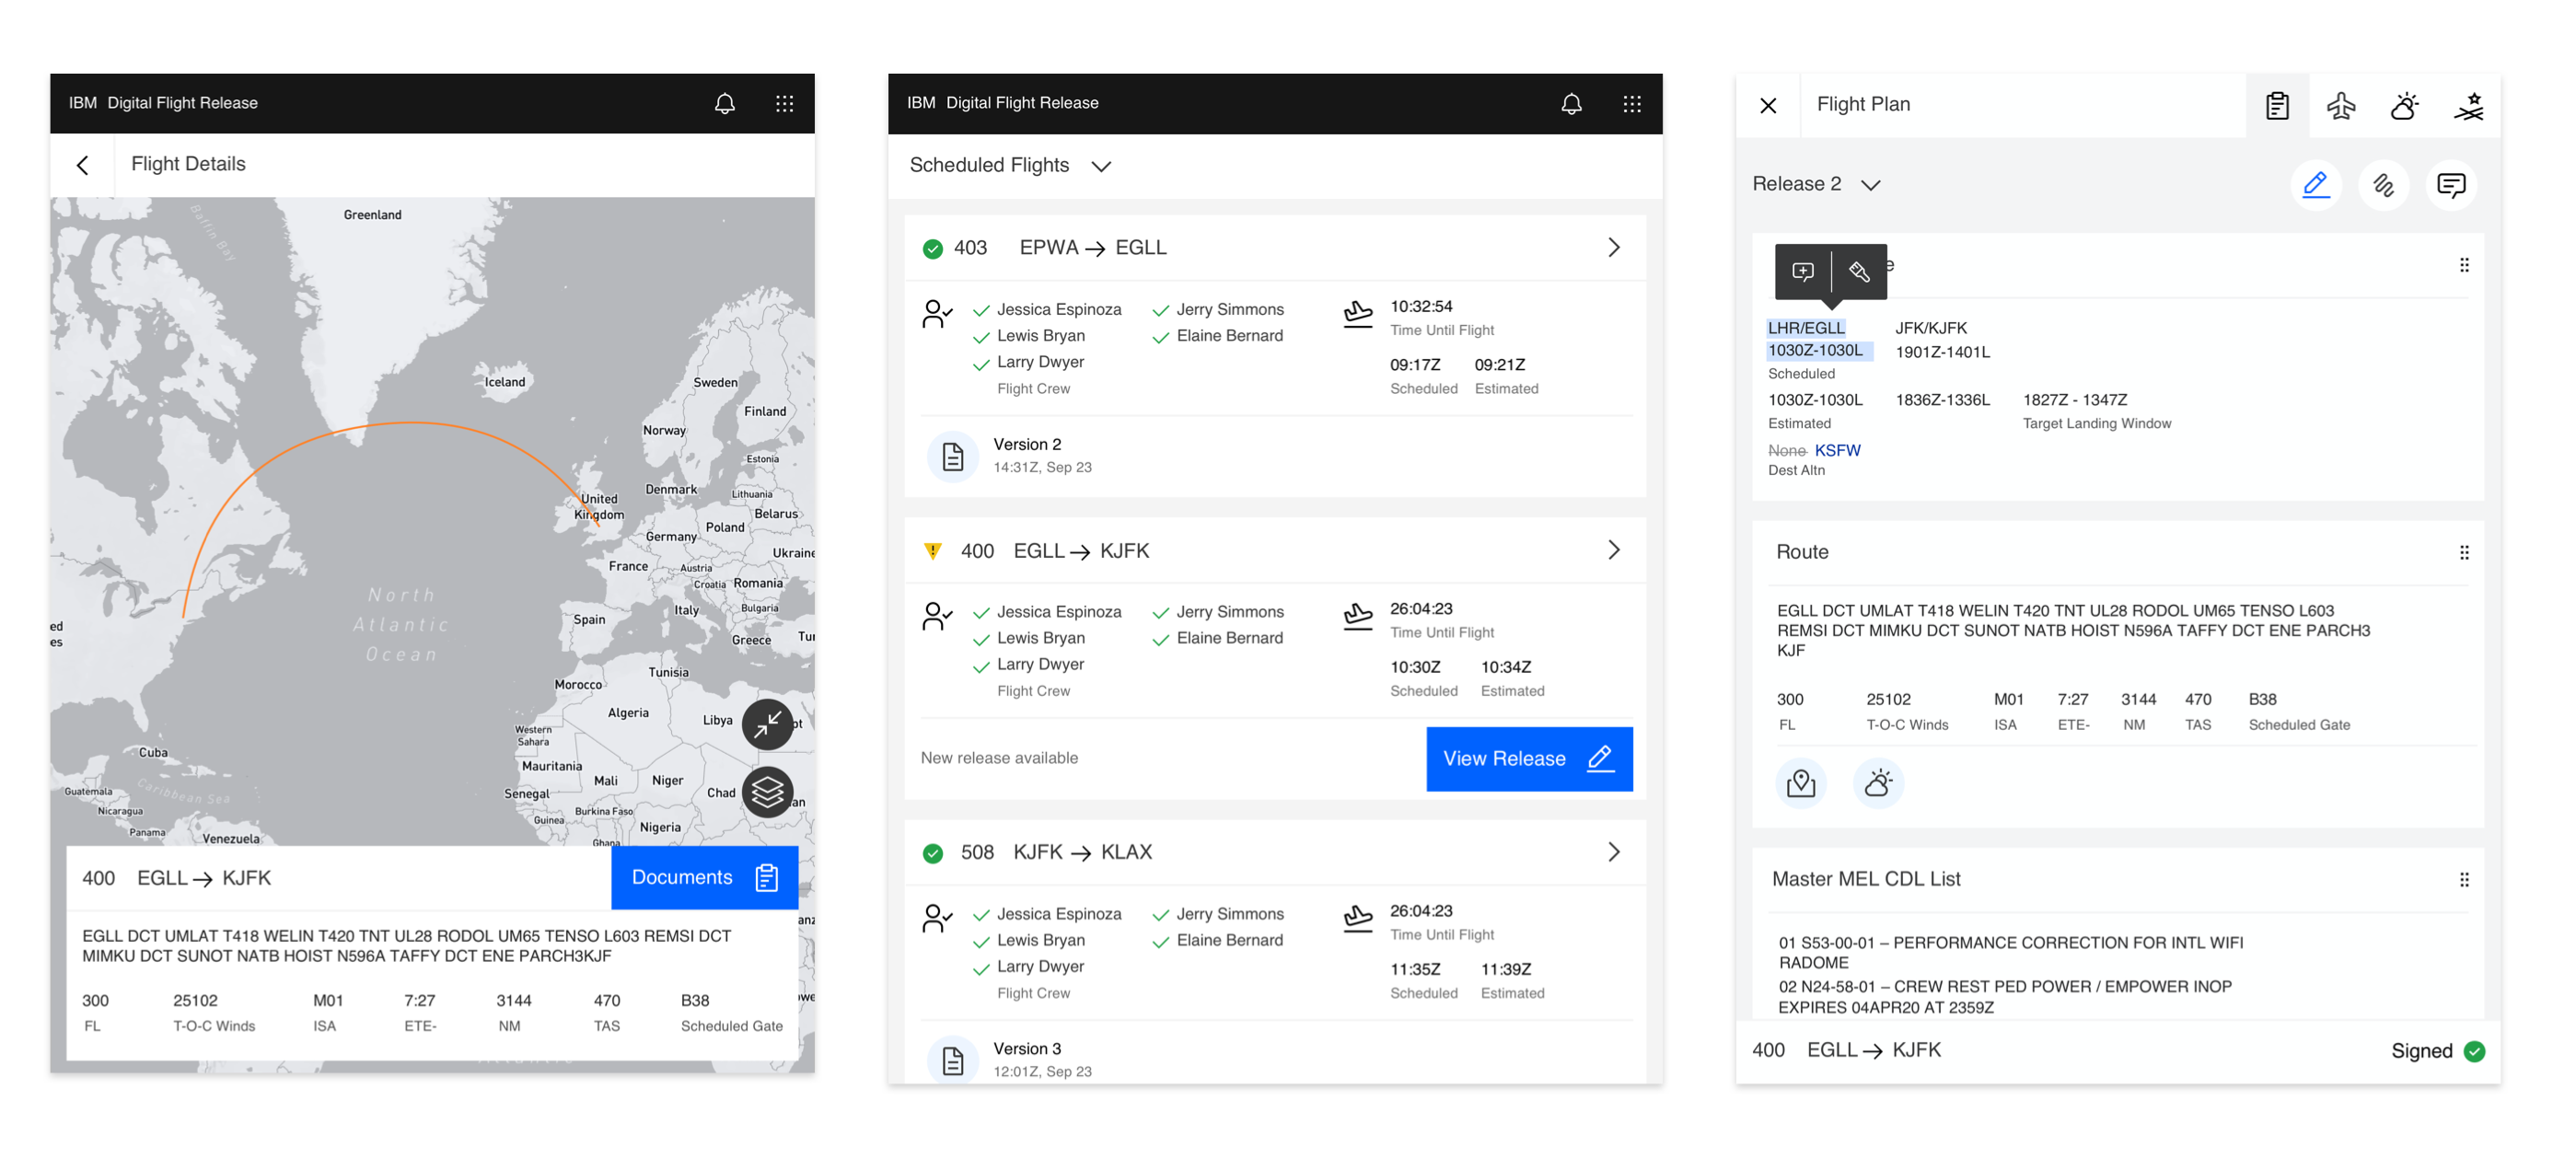Show route map via pin icon

coord(1801,783)
